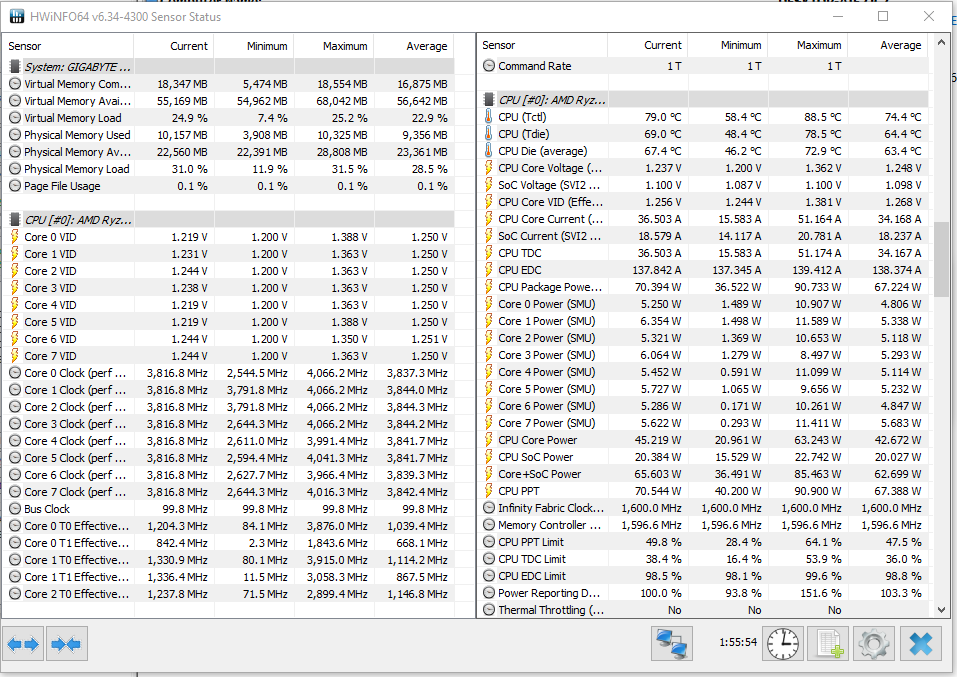
Task: Click the 18,347 MB Virtual Memory value
Action: click(x=182, y=84)
